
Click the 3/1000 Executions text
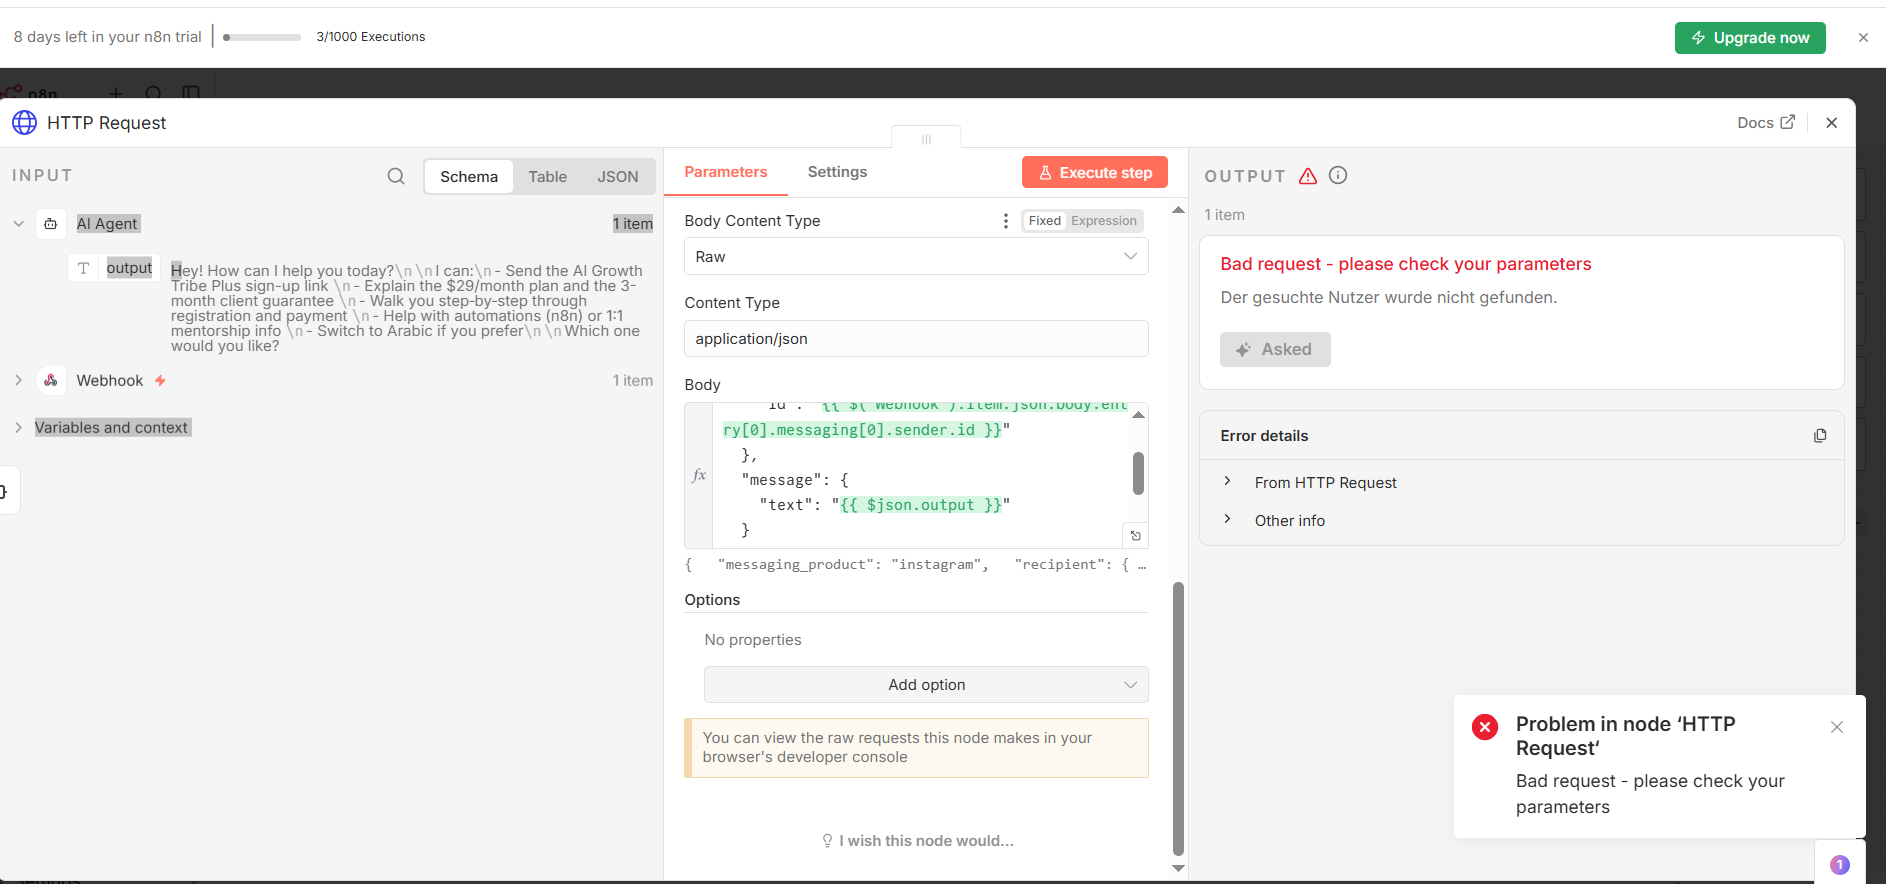(371, 37)
